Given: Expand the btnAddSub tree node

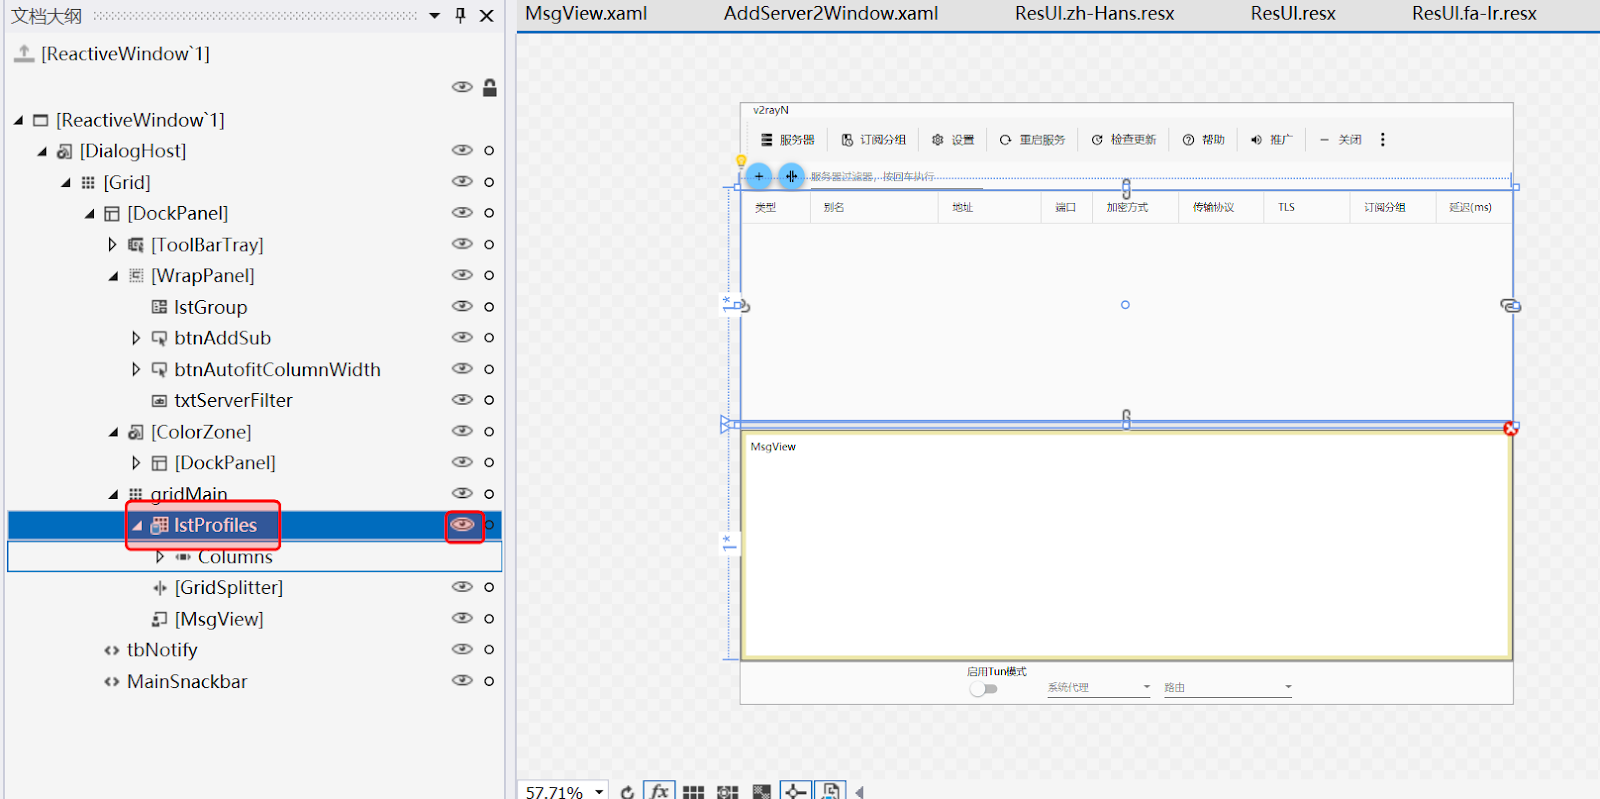Looking at the screenshot, I should (136, 338).
